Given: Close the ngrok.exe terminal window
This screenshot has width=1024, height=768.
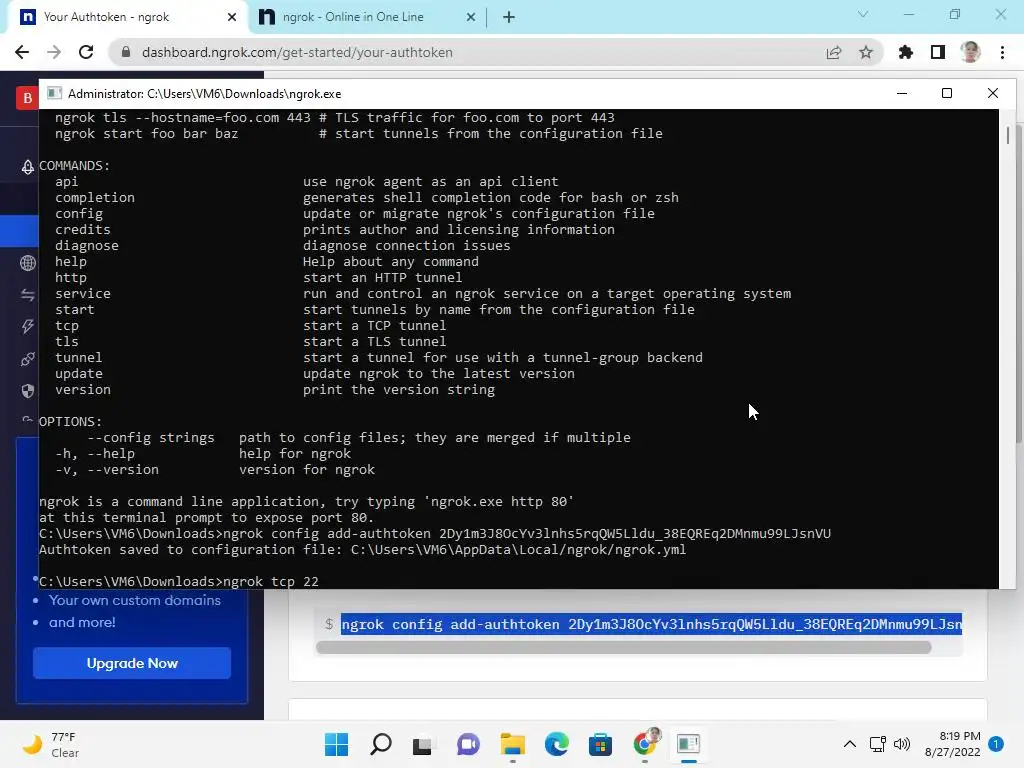Looking at the screenshot, I should tap(993, 93).
